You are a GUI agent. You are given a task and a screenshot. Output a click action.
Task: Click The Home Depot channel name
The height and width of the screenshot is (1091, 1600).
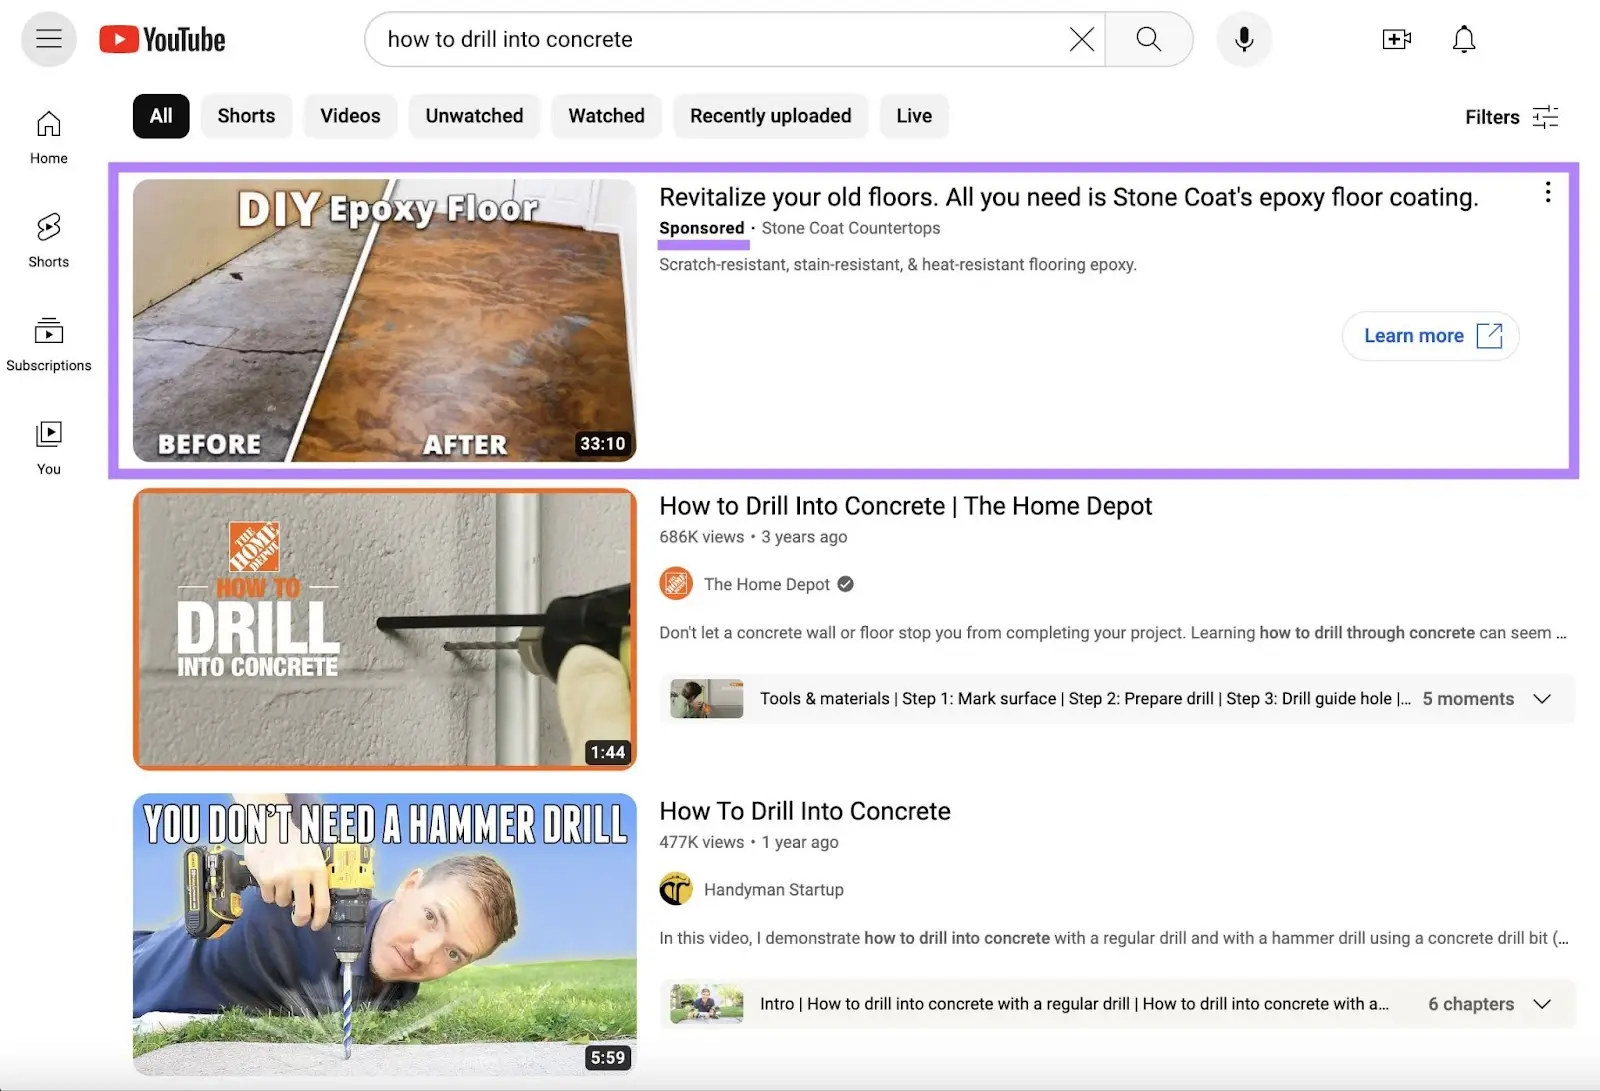click(x=767, y=584)
